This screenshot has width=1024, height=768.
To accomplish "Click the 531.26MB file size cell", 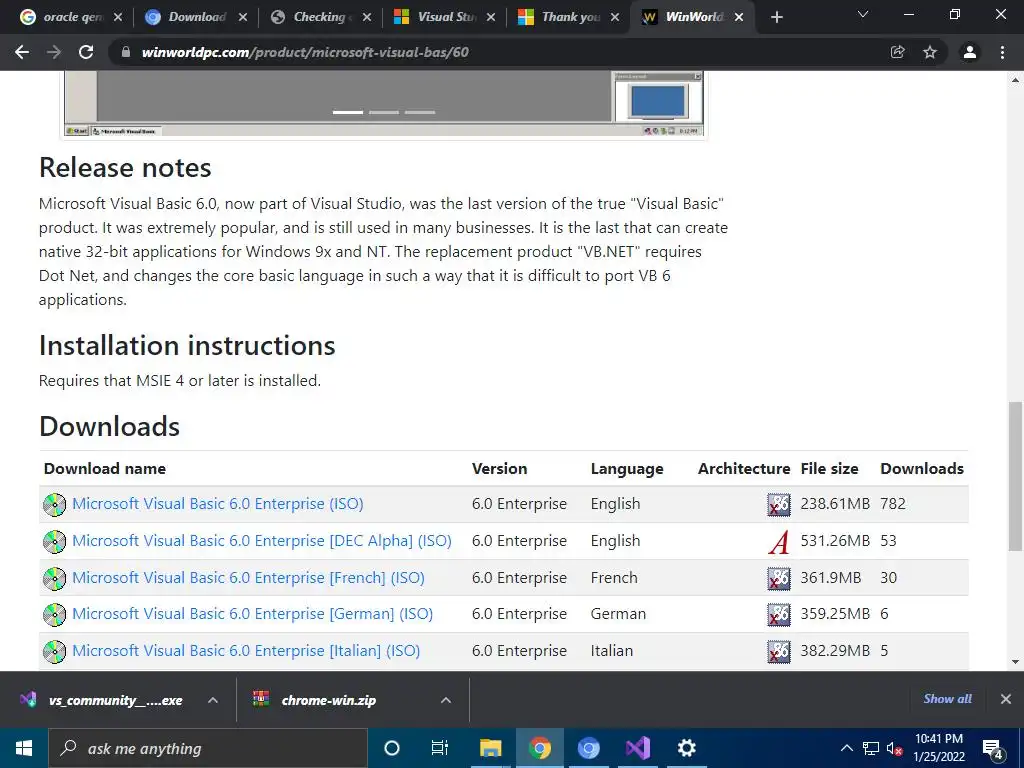I will [835, 541].
